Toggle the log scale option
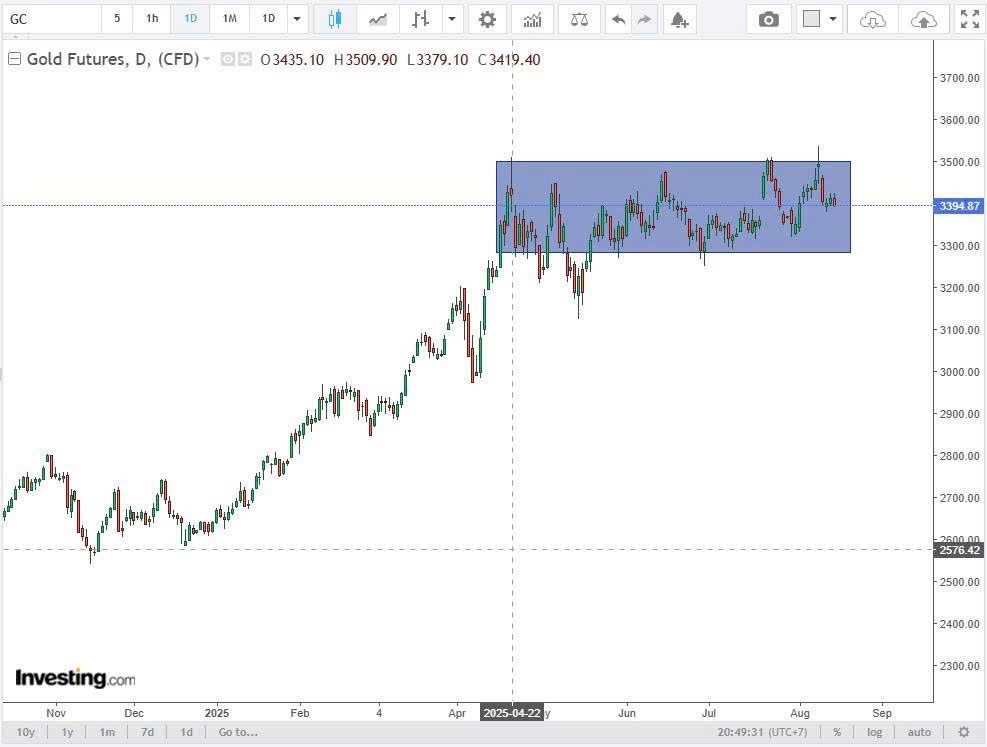The image size is (987, 747). [x=874, y=732]
